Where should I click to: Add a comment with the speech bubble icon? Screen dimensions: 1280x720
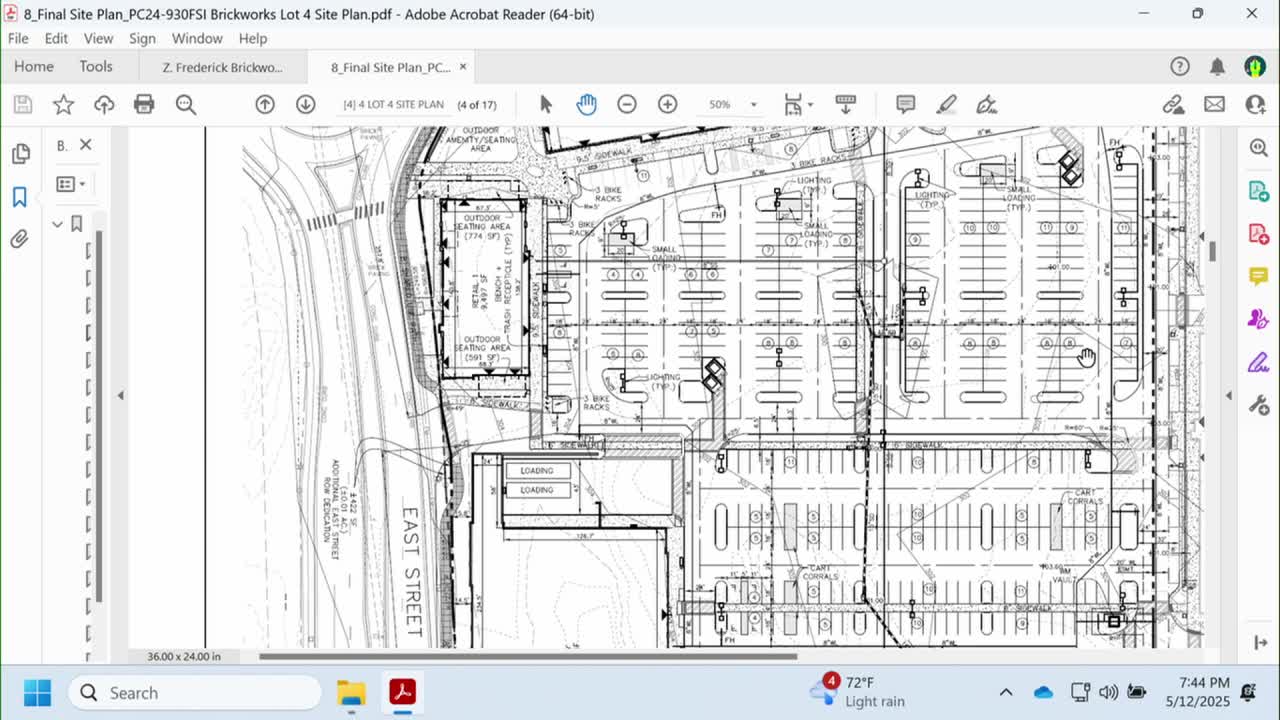point(906,104)
